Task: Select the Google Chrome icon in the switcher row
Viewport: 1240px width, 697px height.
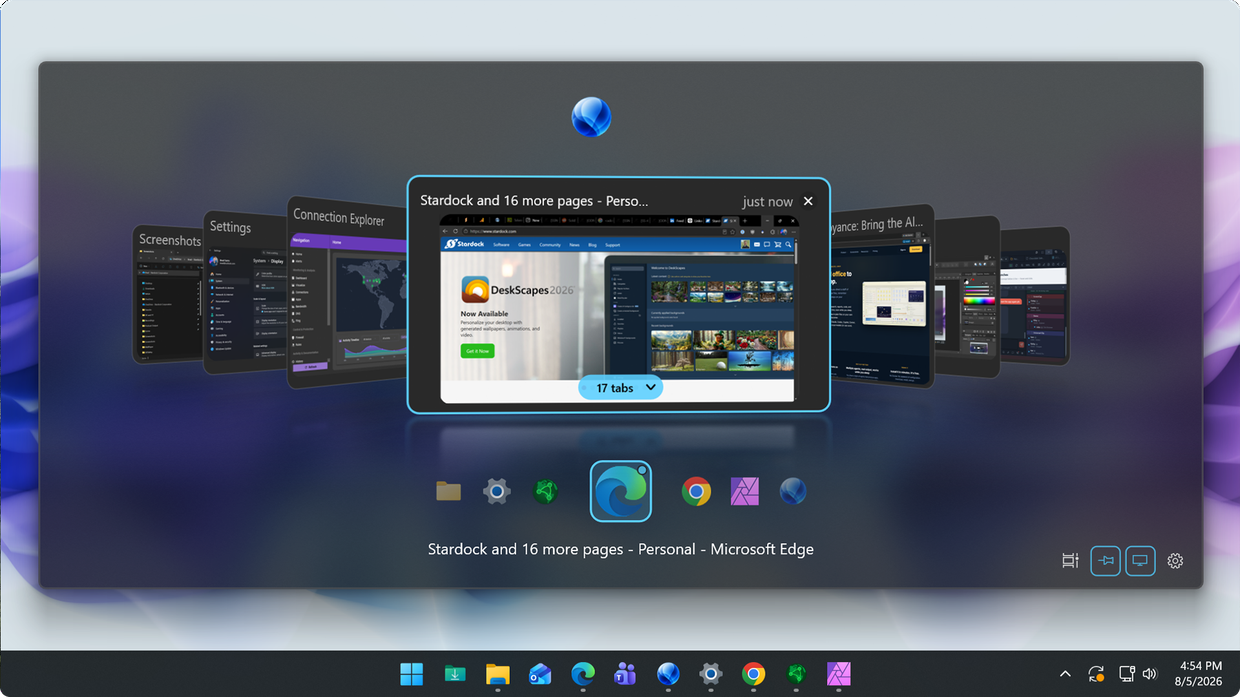Action: (696, 491)
